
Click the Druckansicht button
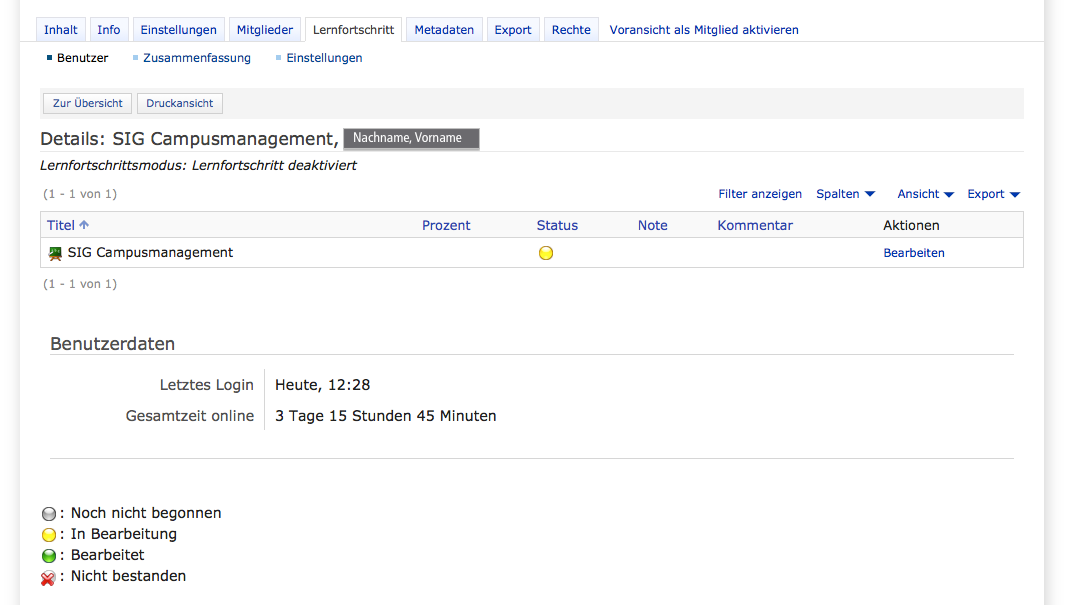click(x=180, y=103)
